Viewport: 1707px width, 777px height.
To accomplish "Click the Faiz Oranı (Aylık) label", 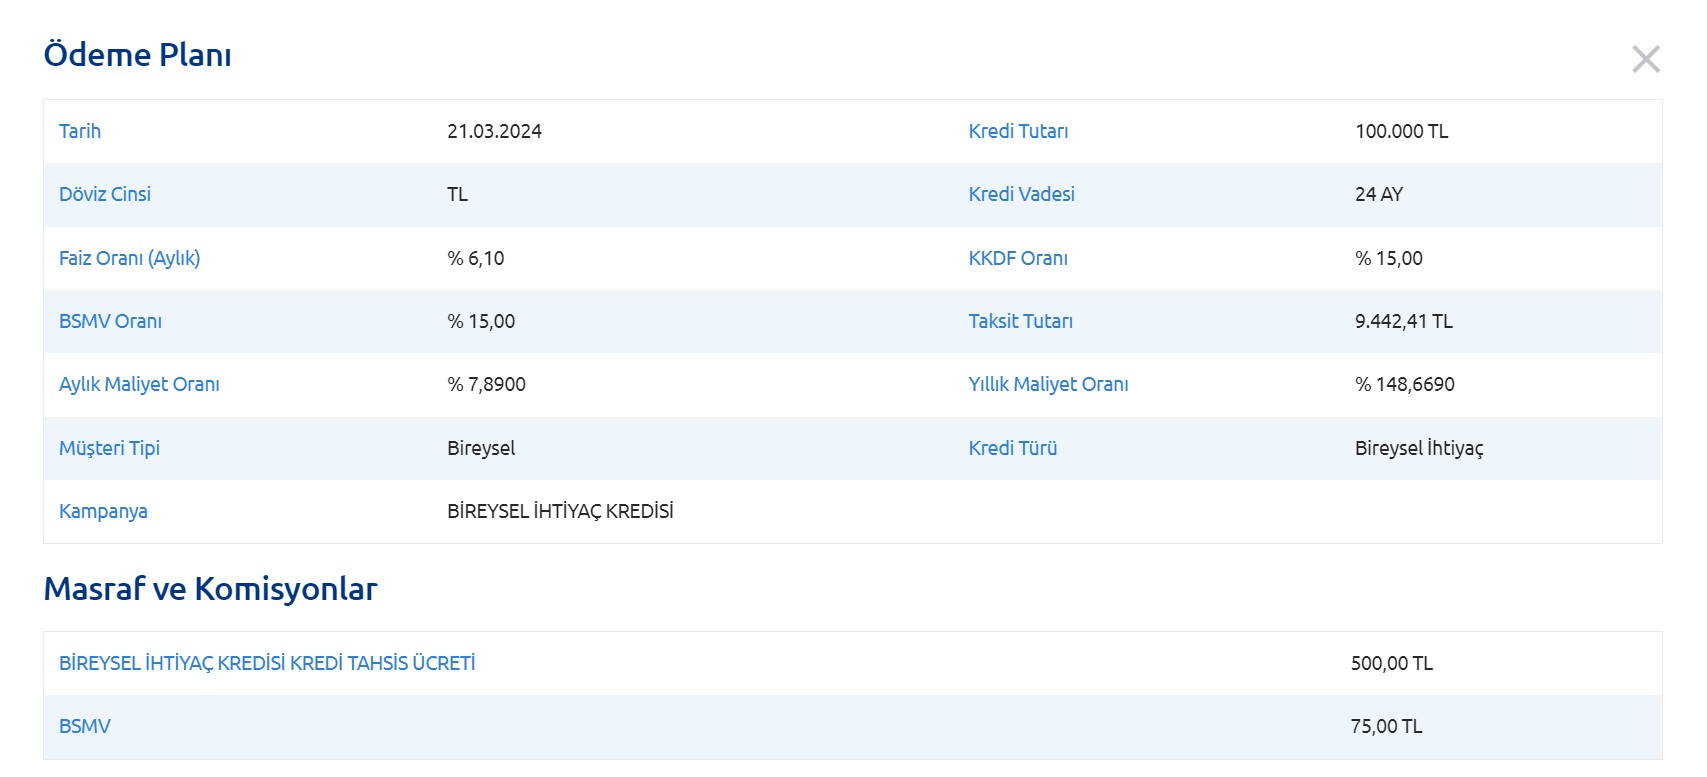I will coord(129,258).
